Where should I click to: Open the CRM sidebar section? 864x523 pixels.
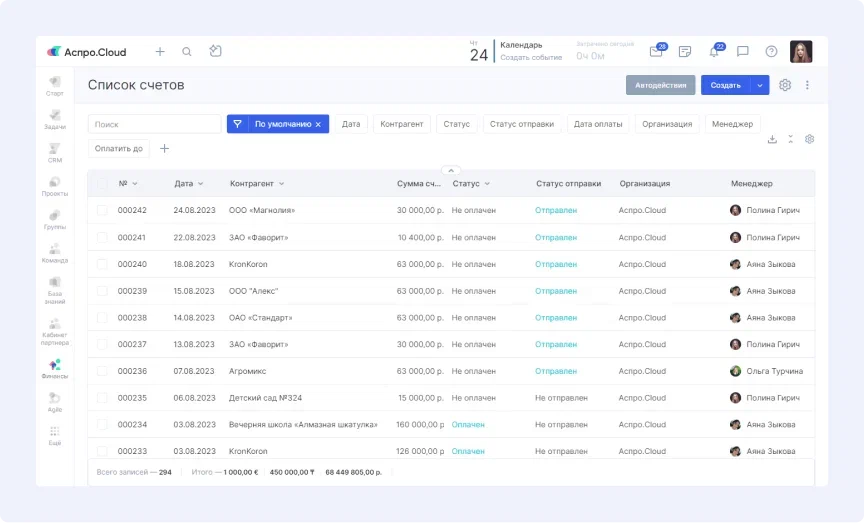click(x=55, y=153)
